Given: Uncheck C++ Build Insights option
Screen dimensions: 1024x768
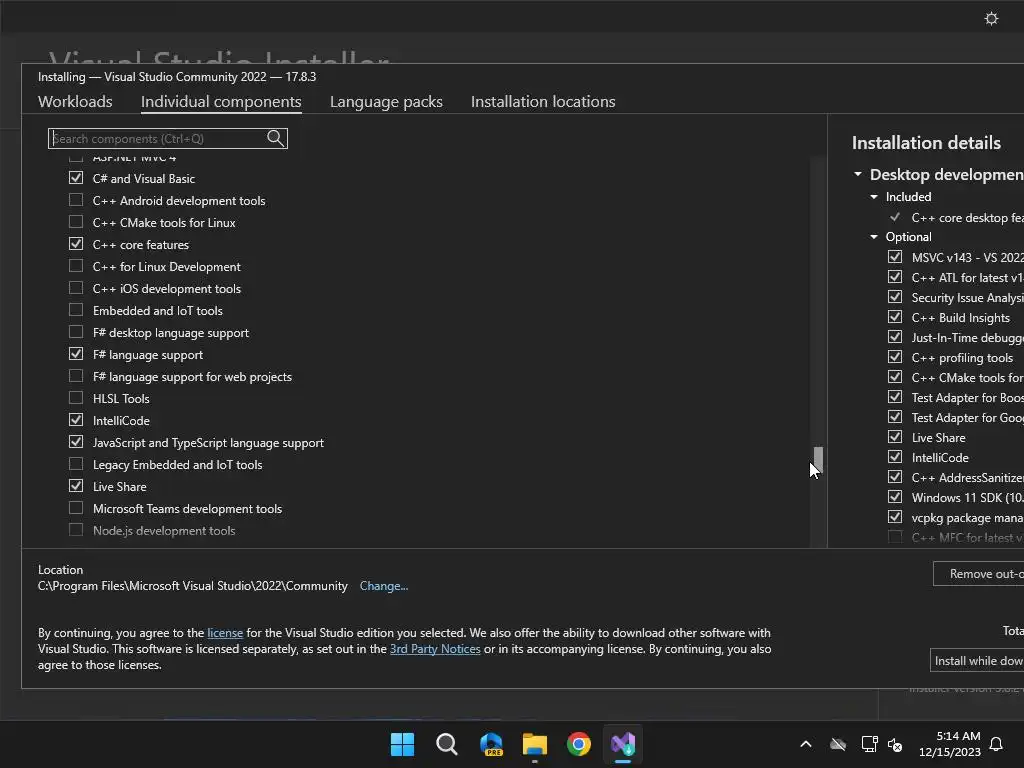Looking at the screenshot, I should point(895,317).
